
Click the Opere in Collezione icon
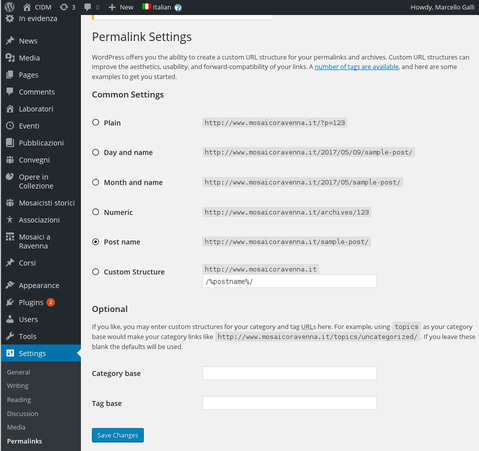coord(10,177)
